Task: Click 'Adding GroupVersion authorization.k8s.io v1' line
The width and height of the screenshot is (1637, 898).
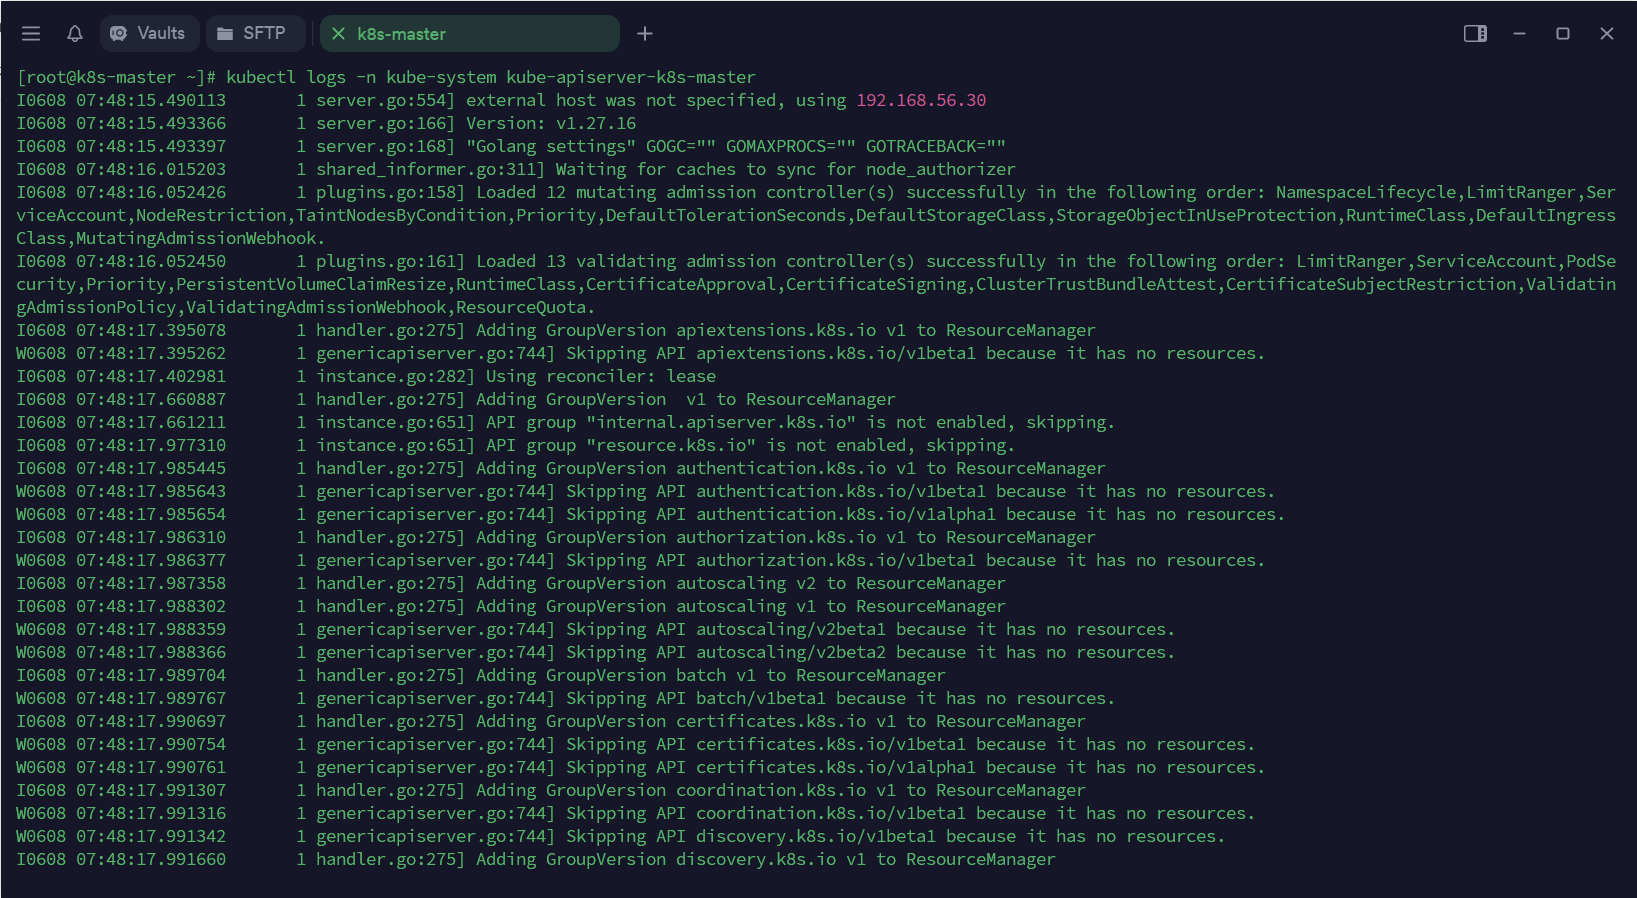Action: pyautogui.click(x=556, y=537)
